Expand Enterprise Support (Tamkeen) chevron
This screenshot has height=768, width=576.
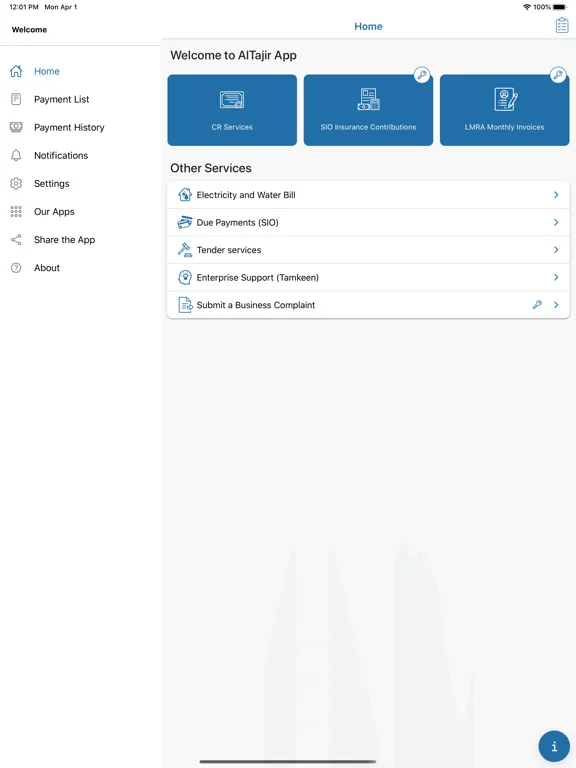pyautogui.click(x=556, y=277)
